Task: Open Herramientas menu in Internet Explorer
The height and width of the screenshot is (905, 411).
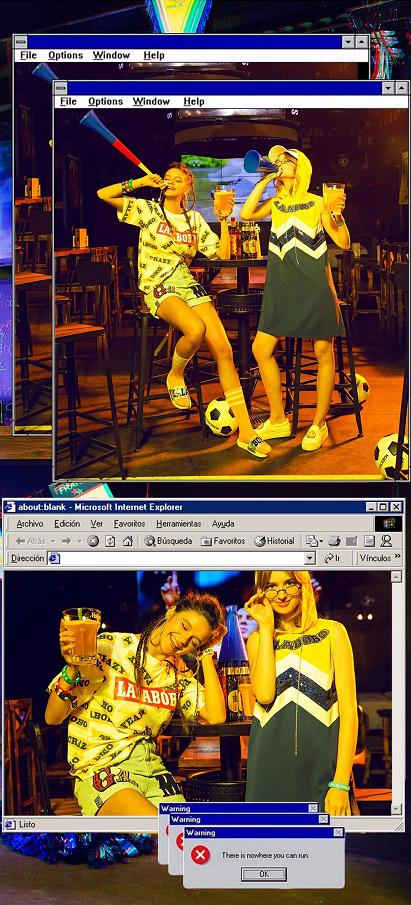Action: click(178, 523)
